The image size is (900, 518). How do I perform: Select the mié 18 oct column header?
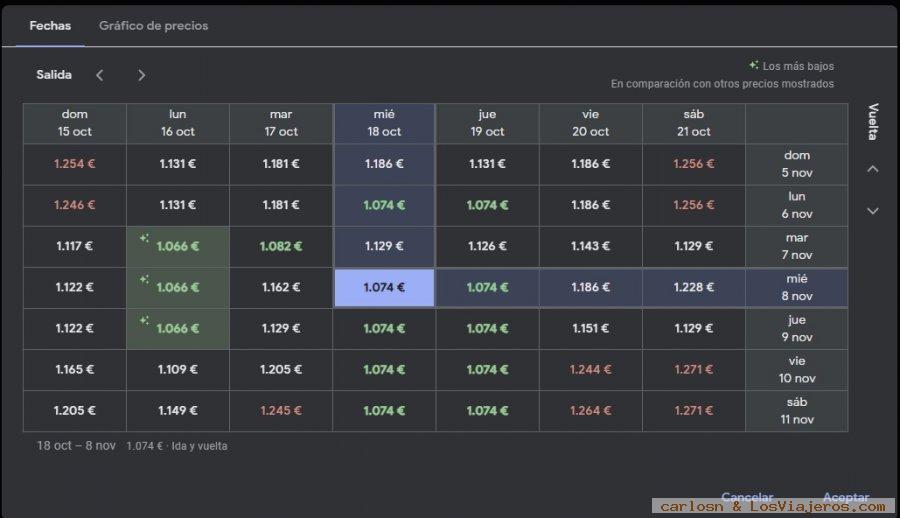click(384, 123)
